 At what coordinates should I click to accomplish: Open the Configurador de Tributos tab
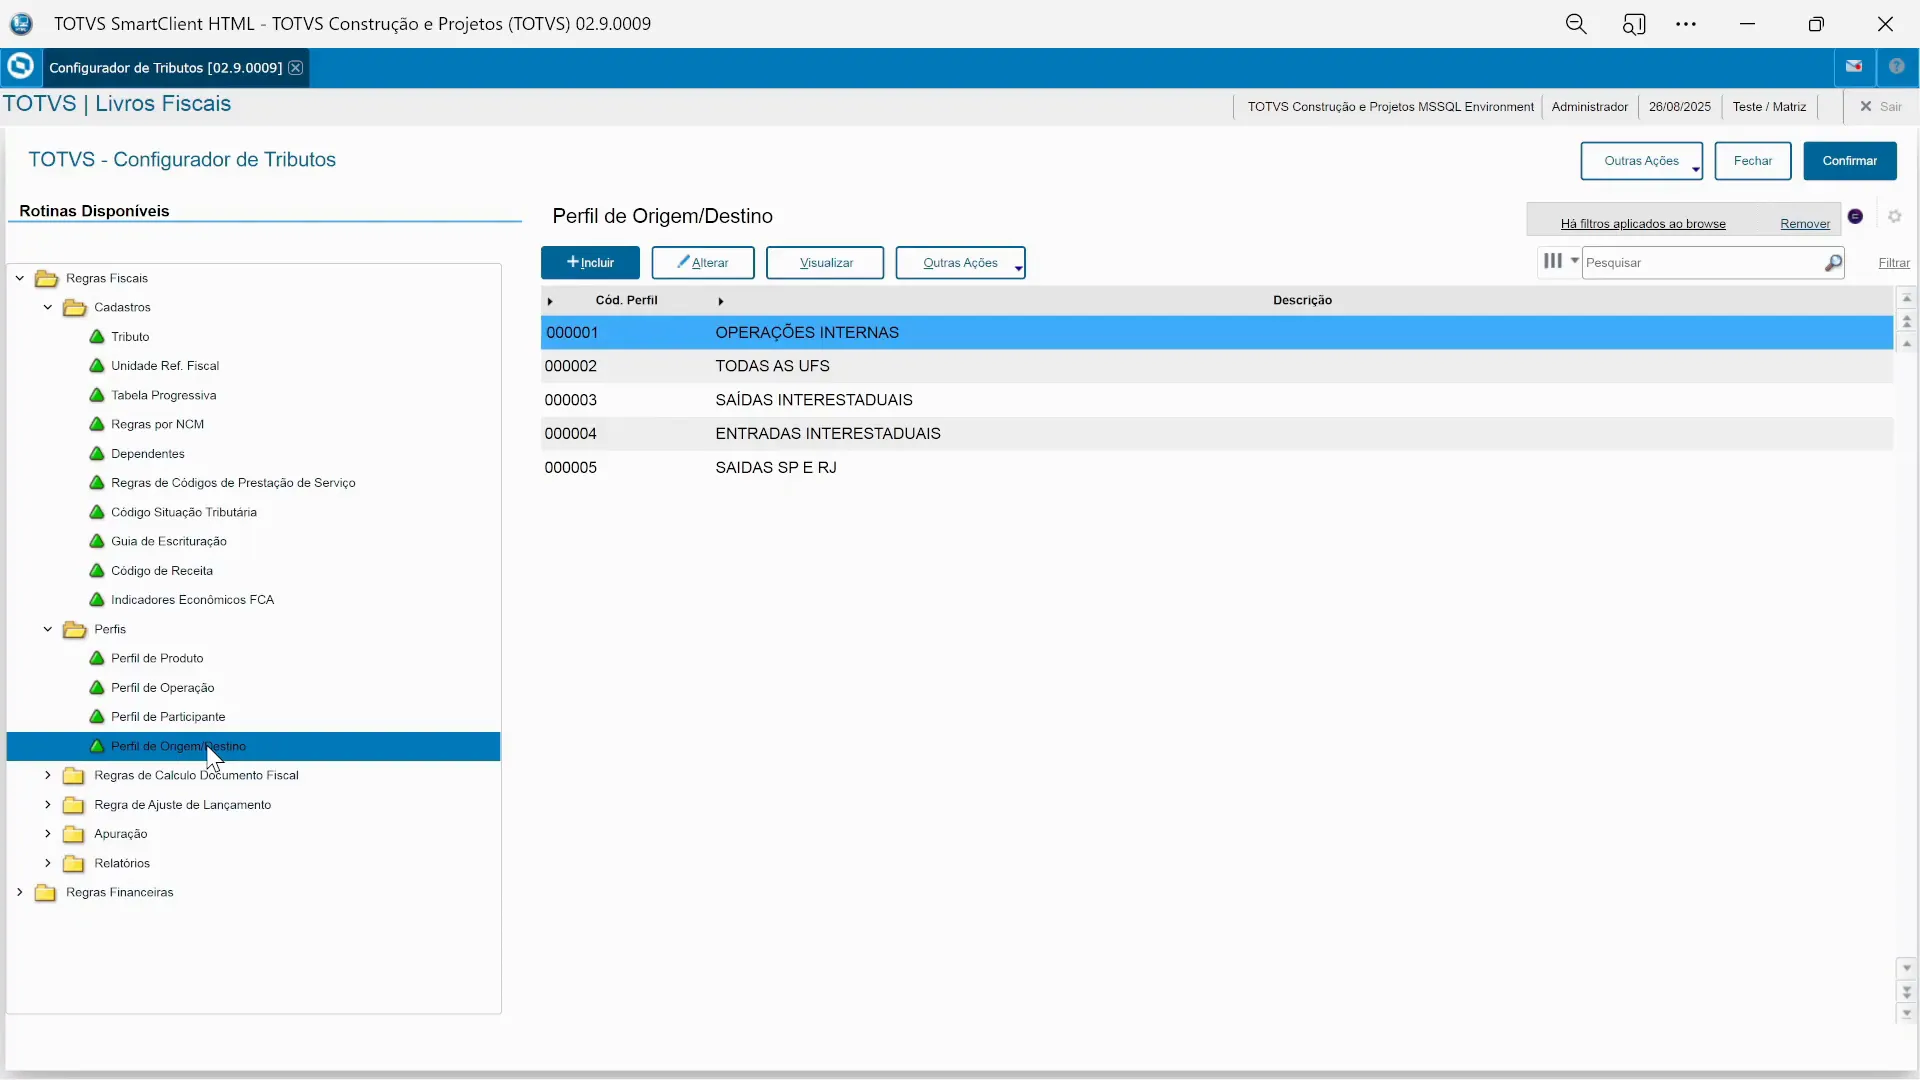(x=165, y=68)
